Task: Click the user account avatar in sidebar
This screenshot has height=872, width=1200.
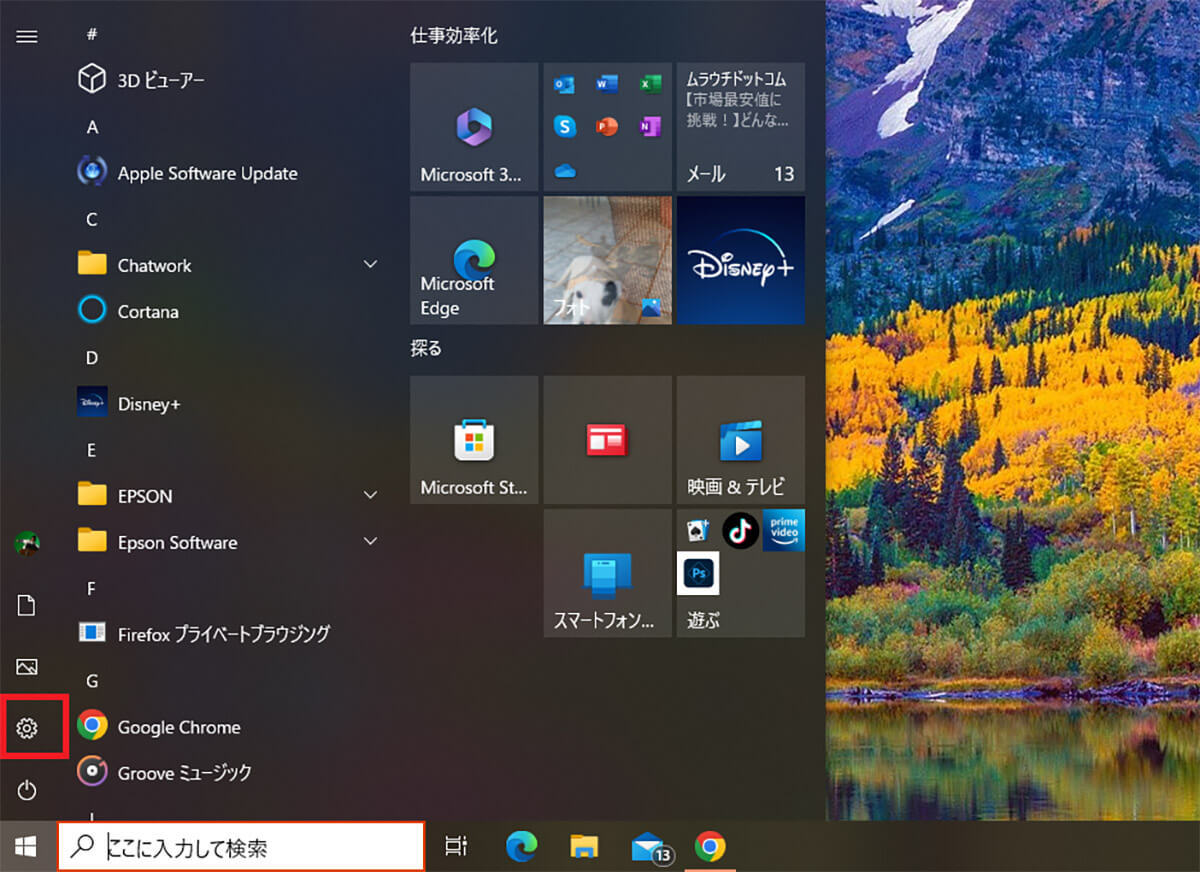Action: pyautogui.click(x=27, y=543)
